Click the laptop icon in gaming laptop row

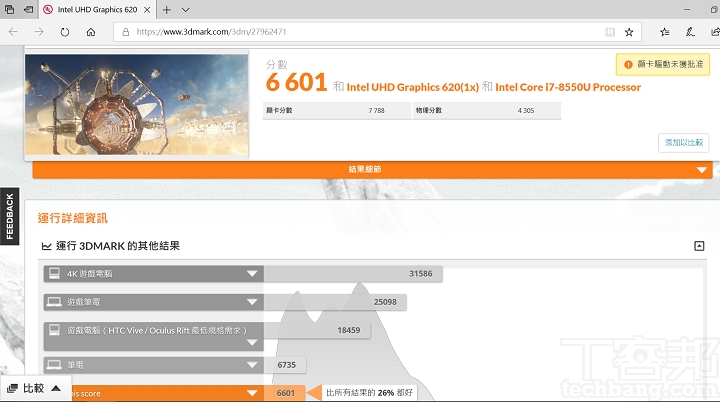pyautogui.click(x=54, y=302)
